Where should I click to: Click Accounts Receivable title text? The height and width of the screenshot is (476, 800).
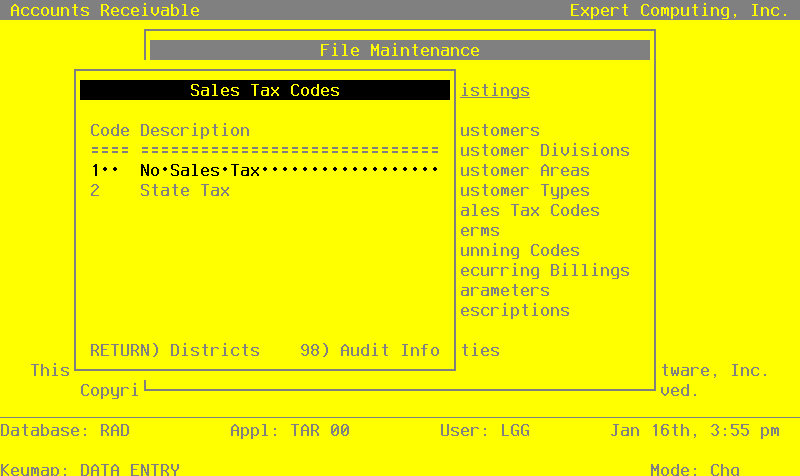[x=105, y=10]
